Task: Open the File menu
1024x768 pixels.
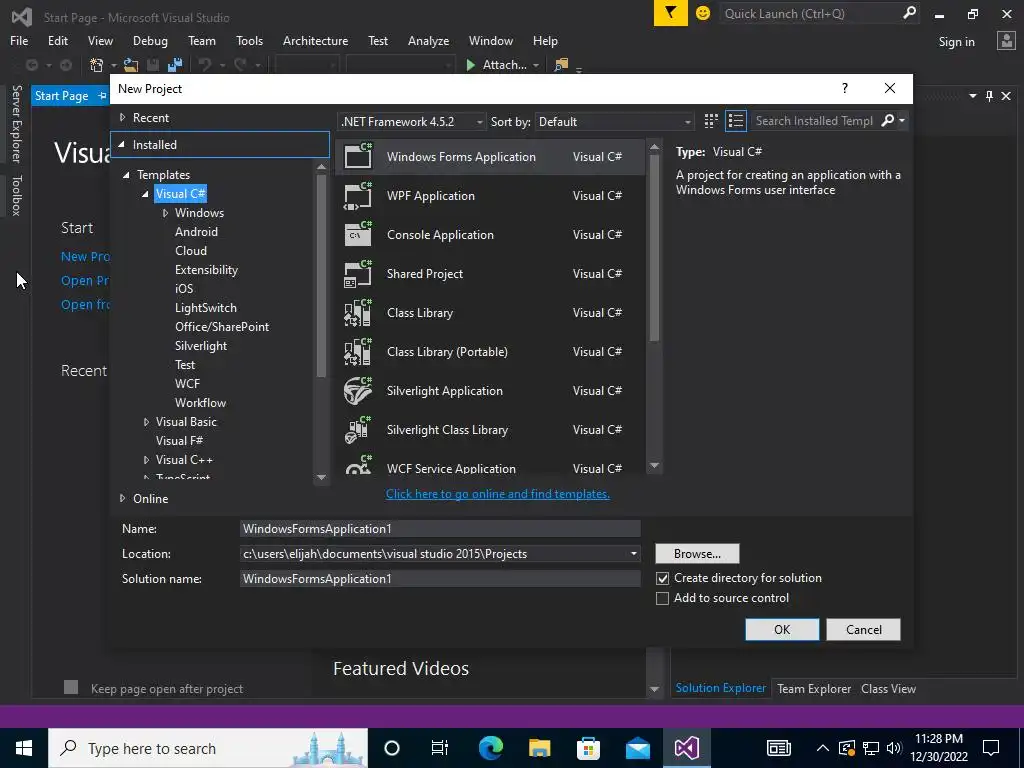Action: tap(19, 40)
